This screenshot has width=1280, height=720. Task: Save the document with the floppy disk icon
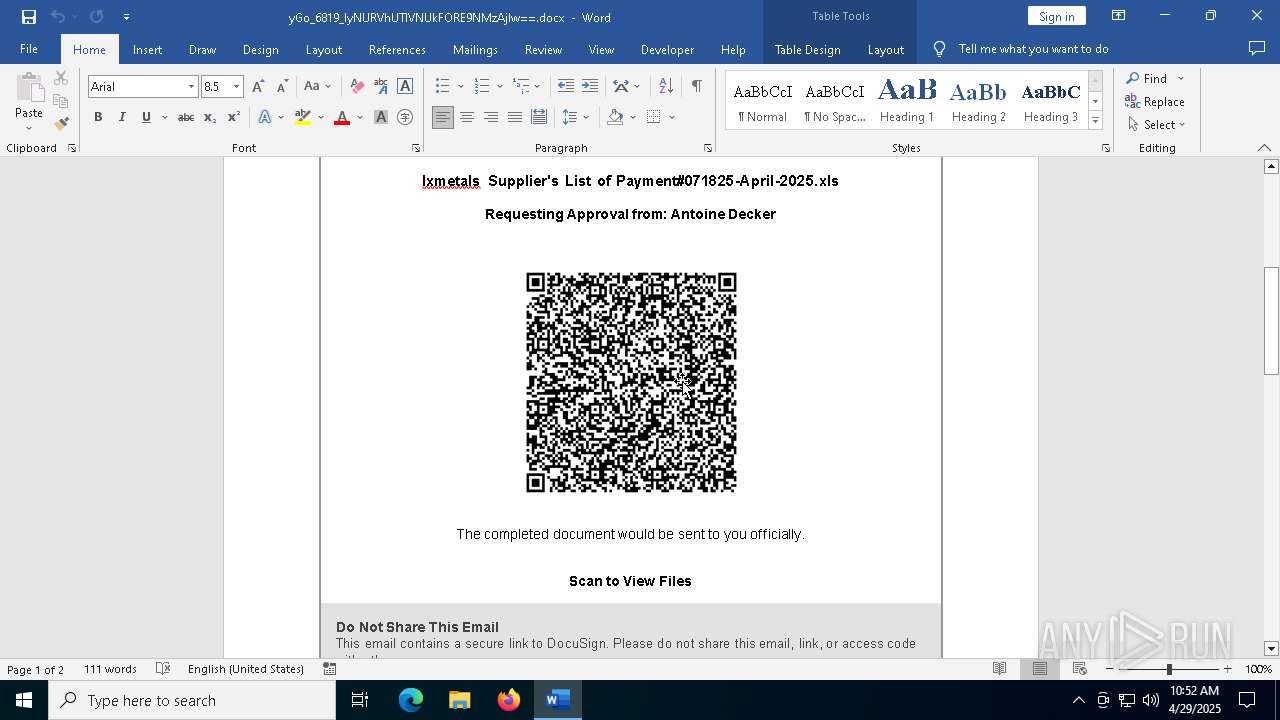click(29, 17)
